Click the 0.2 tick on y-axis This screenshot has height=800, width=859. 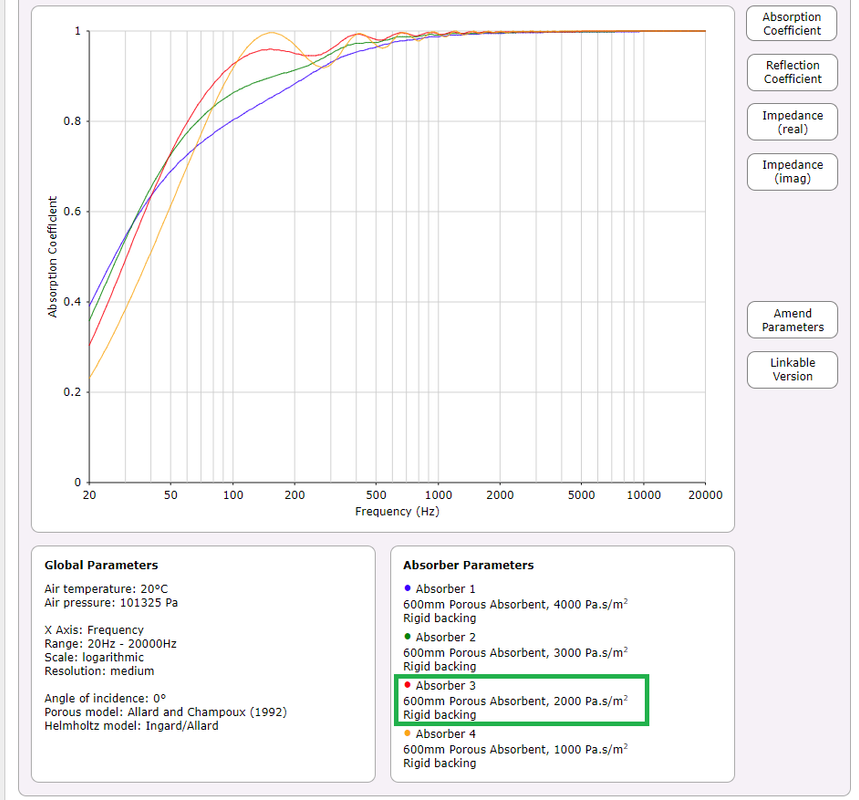point(72,392)
